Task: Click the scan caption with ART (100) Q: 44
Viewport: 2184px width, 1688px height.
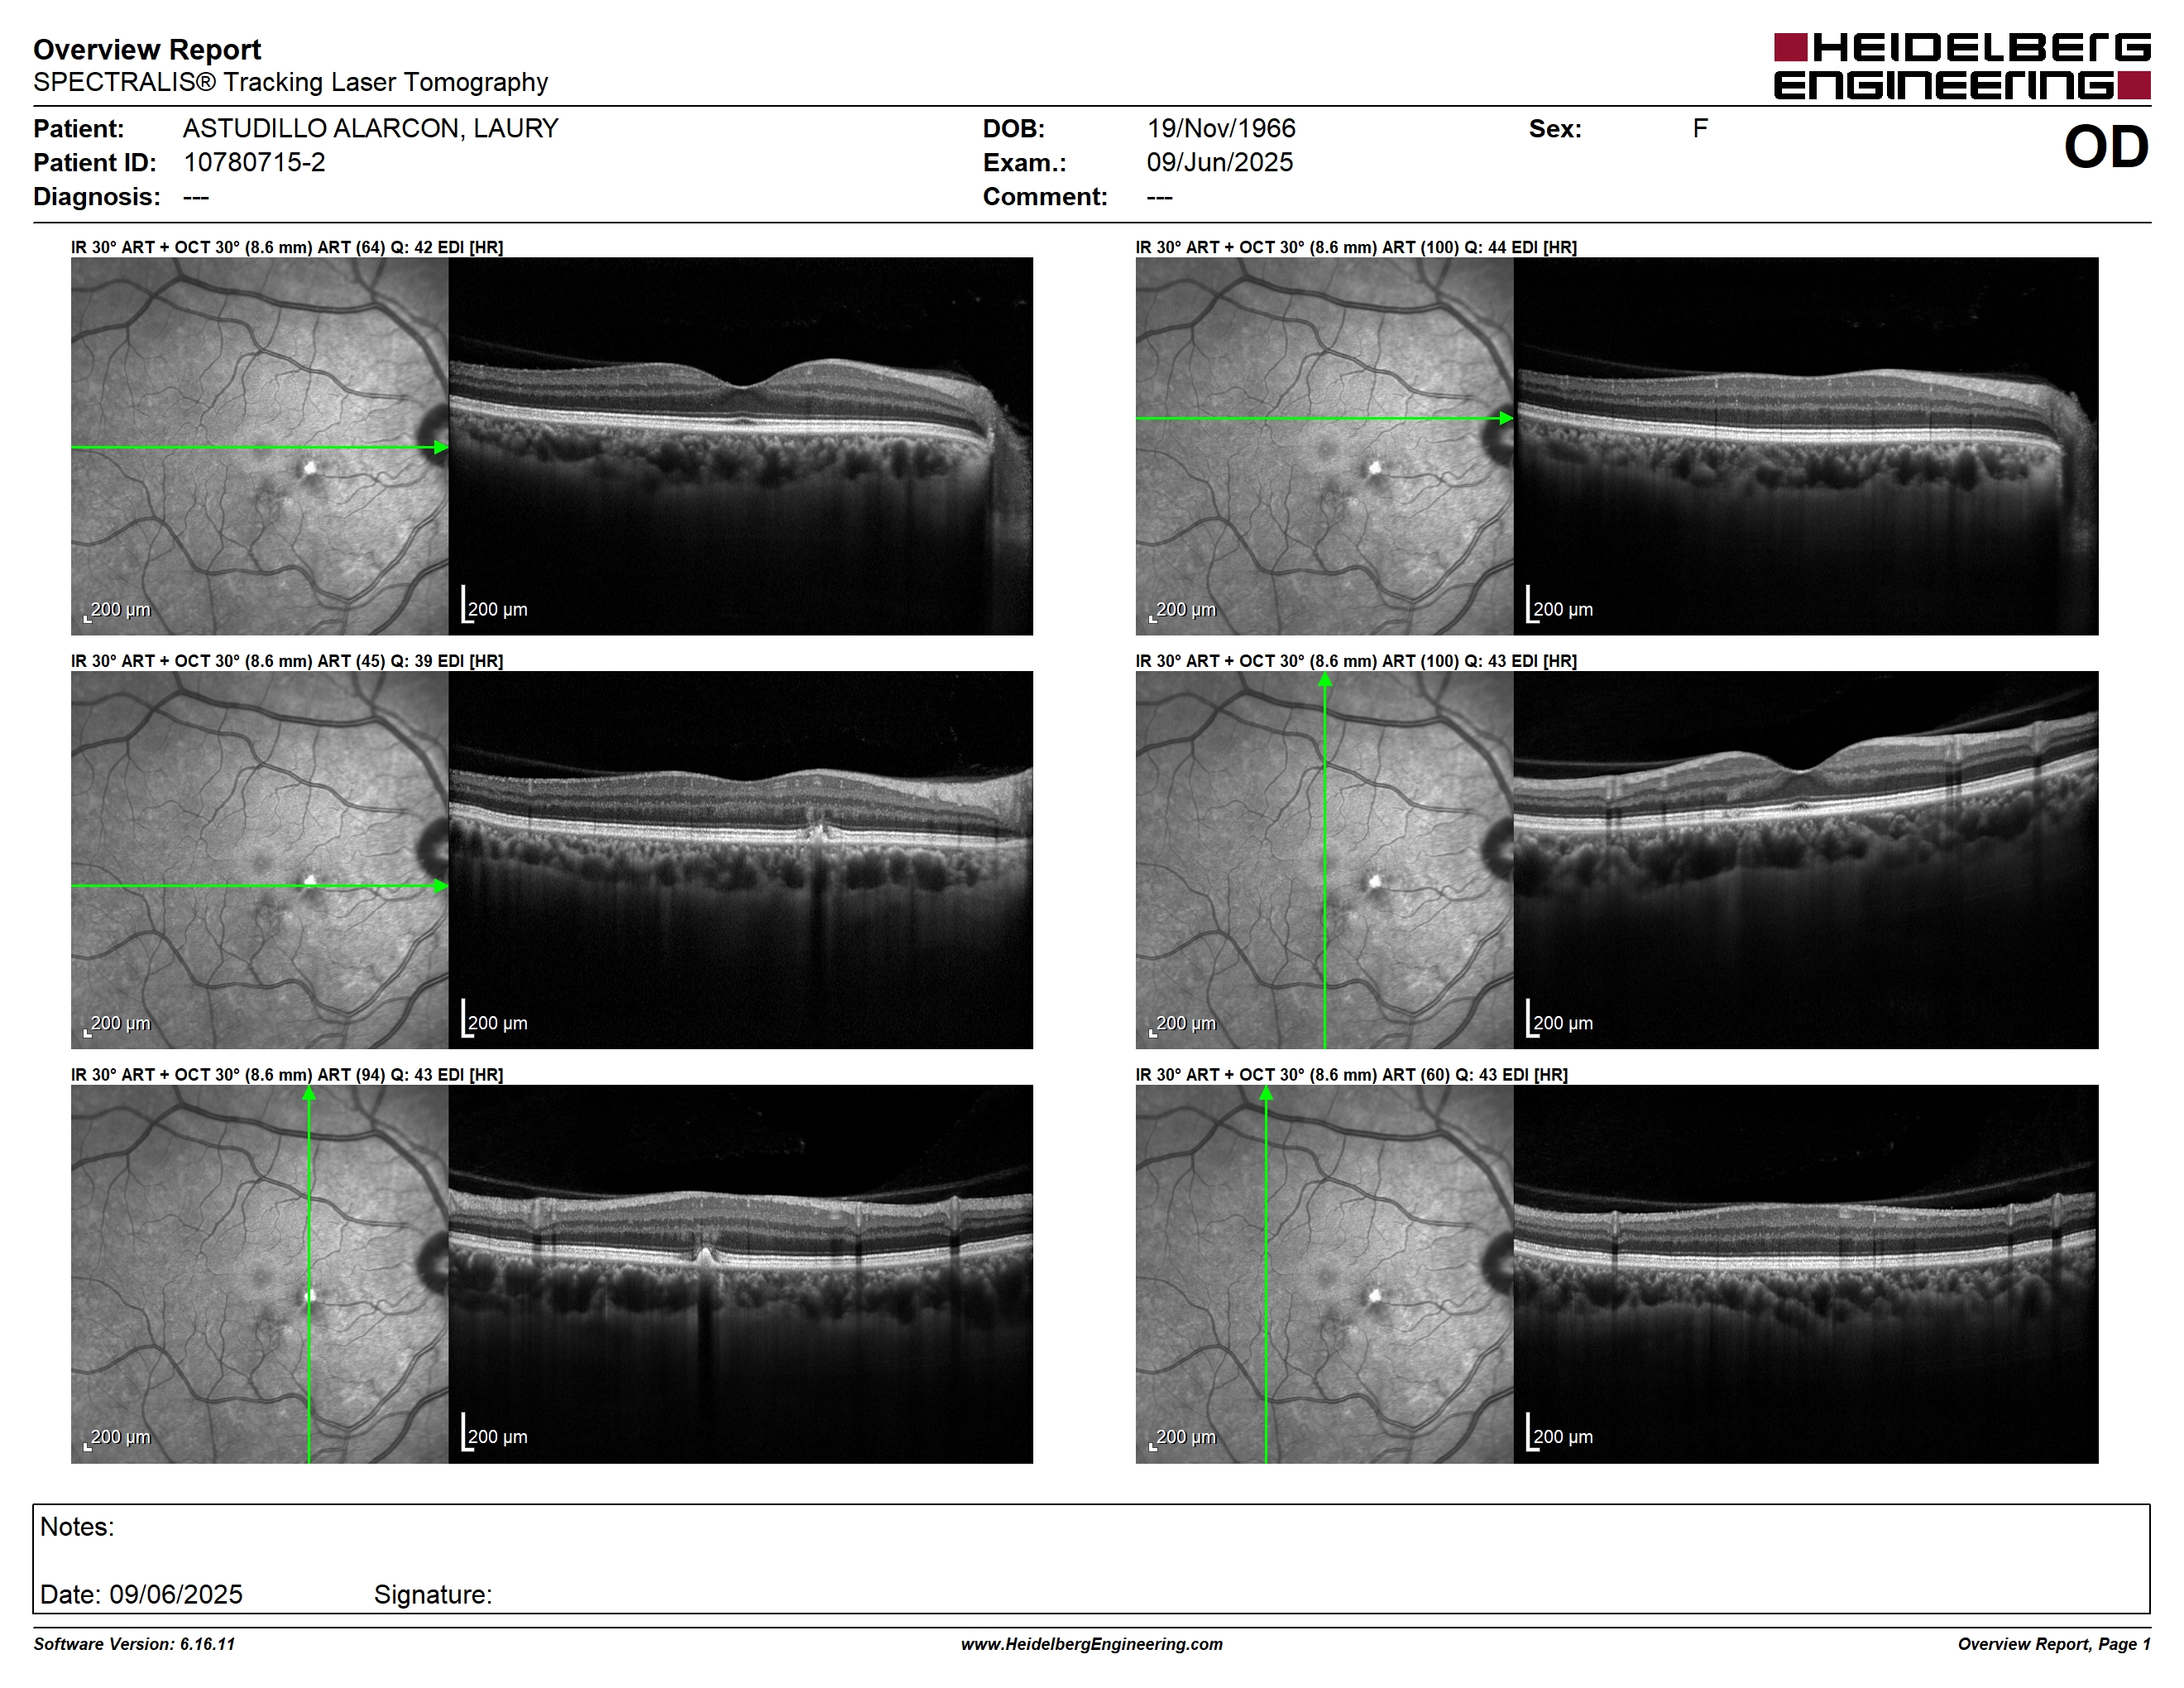Action: point(1356,247)
